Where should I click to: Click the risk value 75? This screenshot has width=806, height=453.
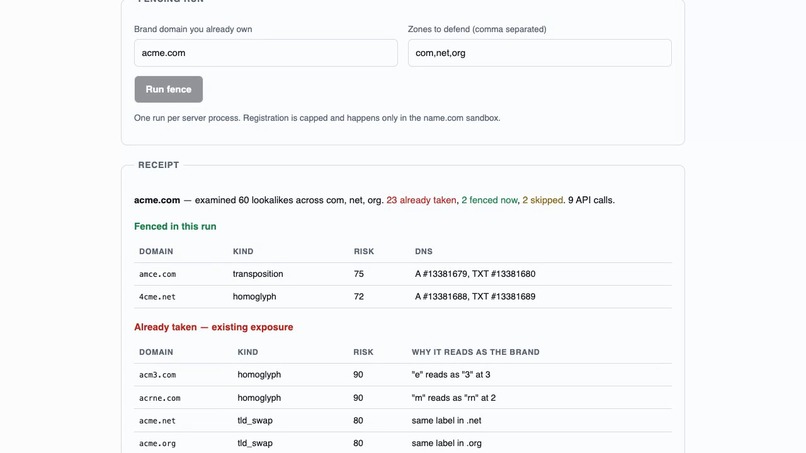pos(359,274)
